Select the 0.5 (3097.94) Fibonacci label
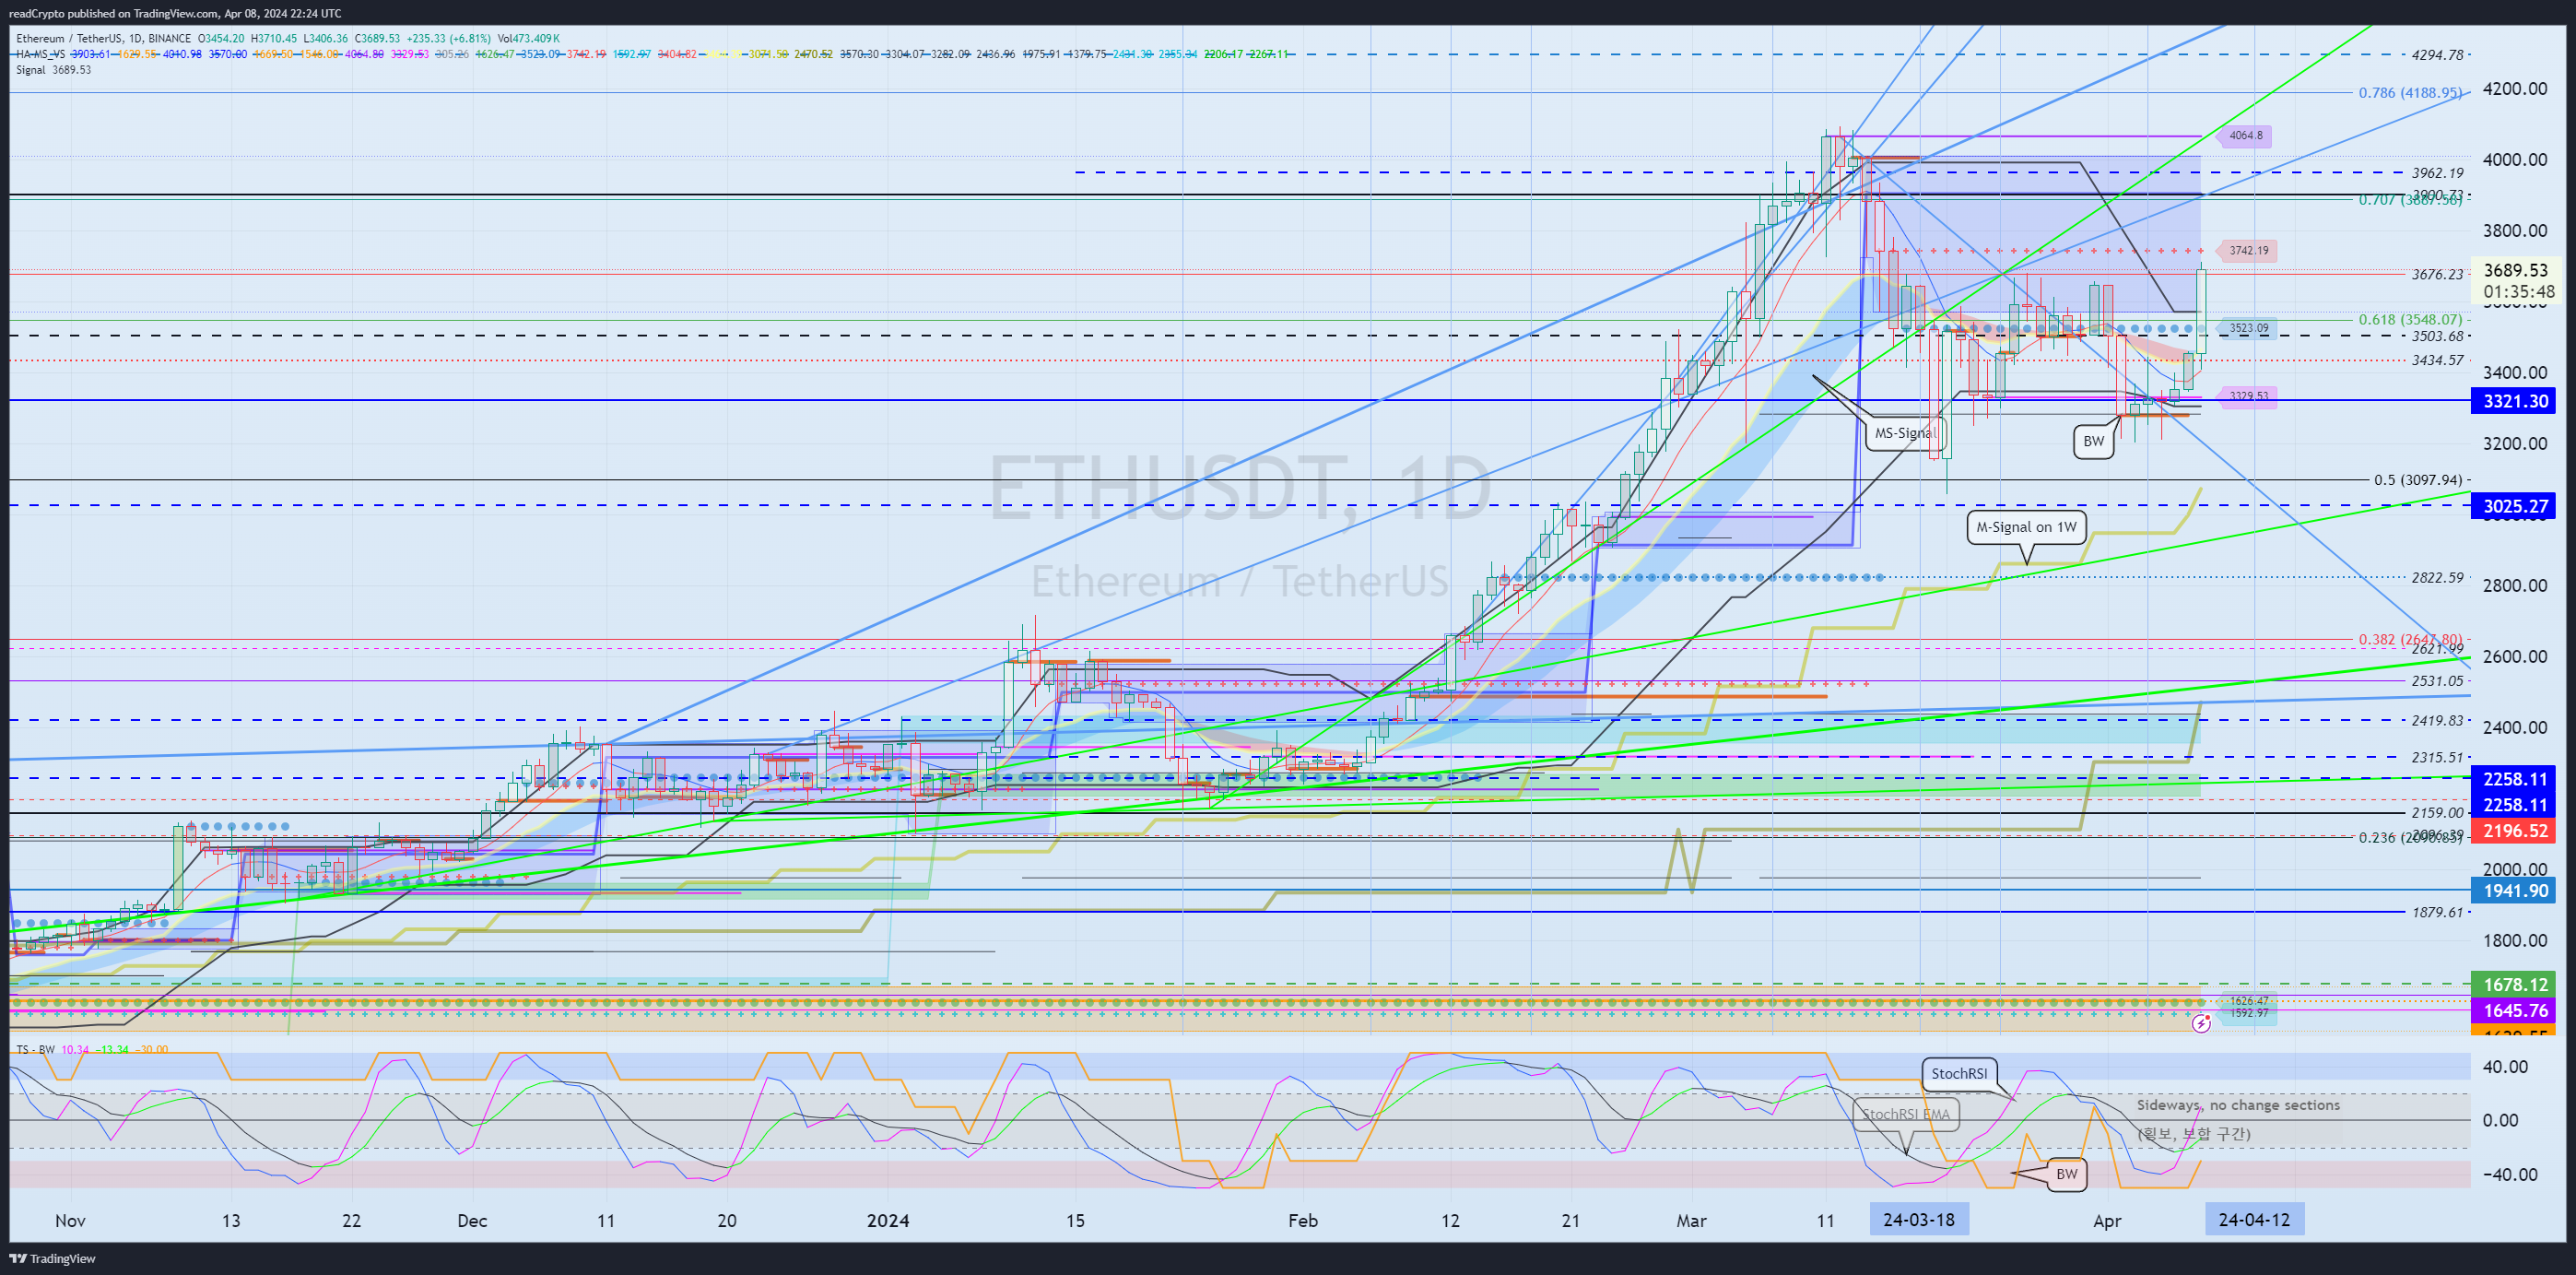2576x1275 pixels. [x=2418, y=480]
